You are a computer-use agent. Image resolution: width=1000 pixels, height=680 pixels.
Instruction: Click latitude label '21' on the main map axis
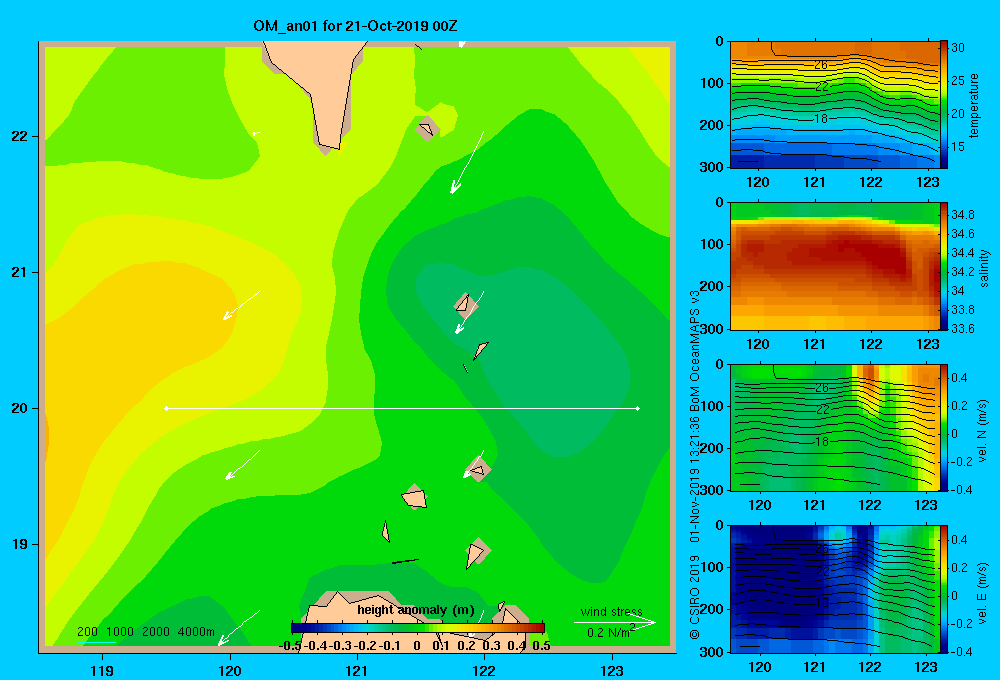point(20,272)
